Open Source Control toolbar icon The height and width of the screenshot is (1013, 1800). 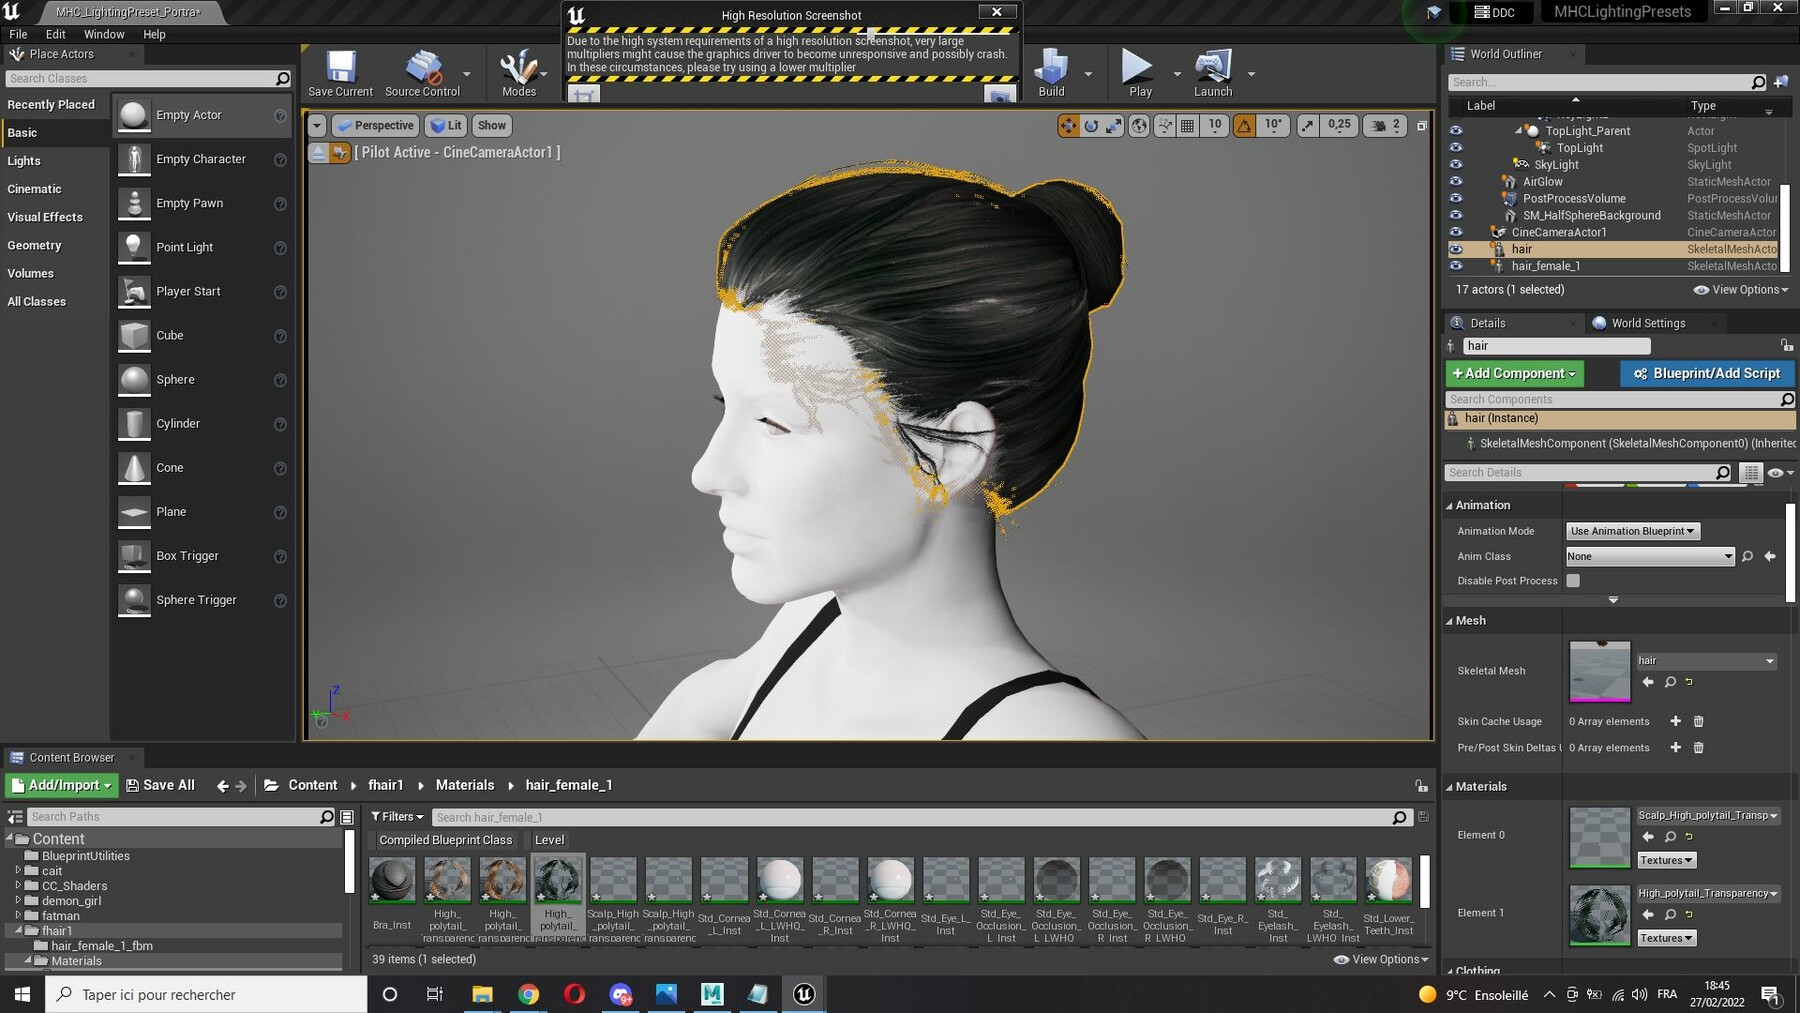pos(422,73)
